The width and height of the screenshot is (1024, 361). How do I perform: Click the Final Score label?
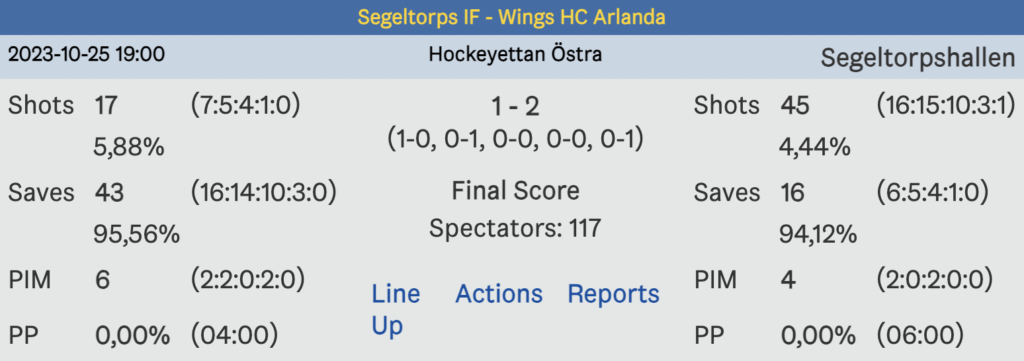pos(515,191)
